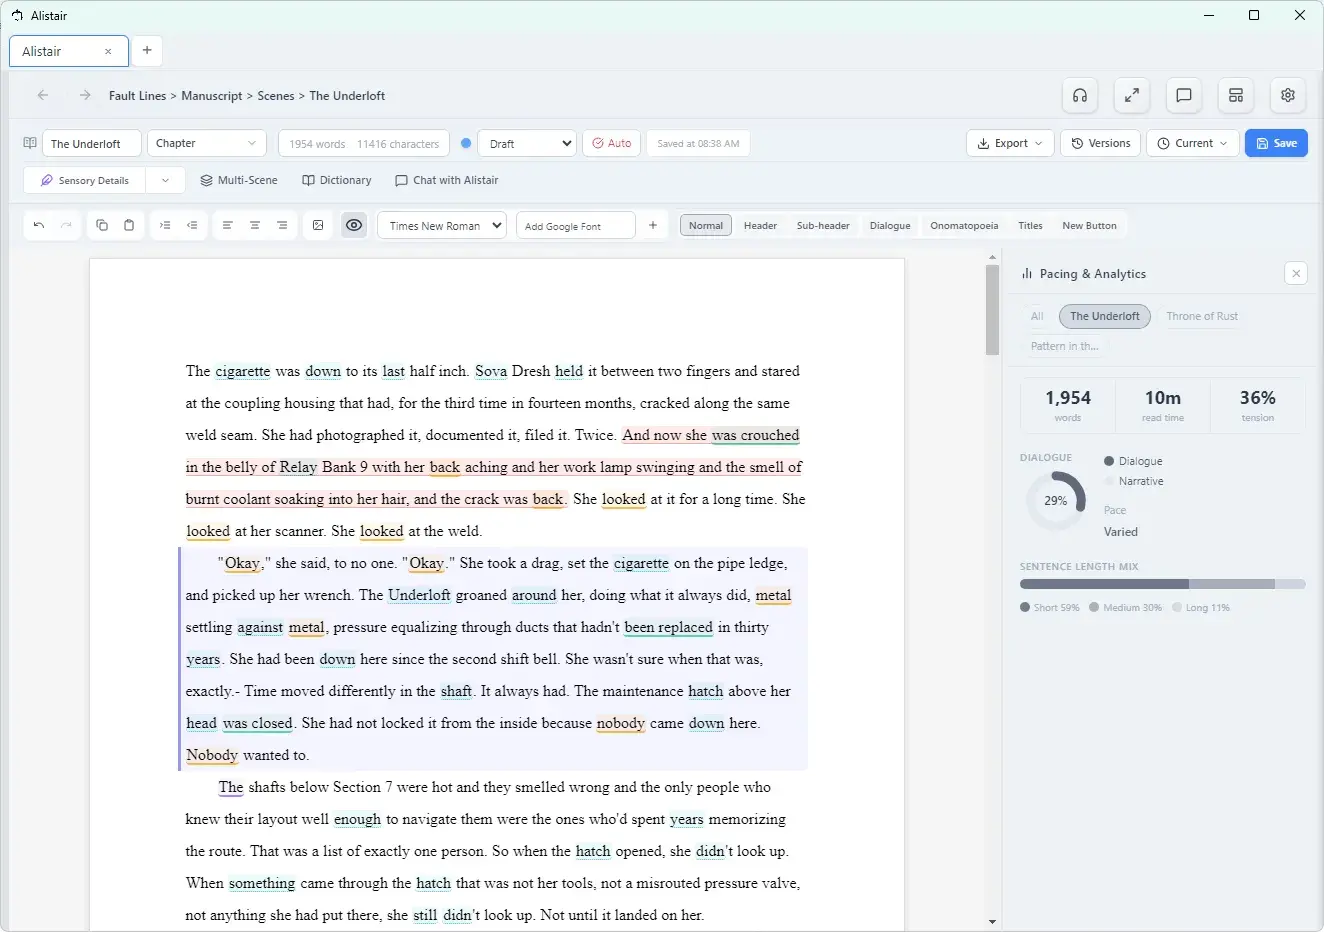This screenshot has width=1324, height=932.
Task: Click the headphones audio icon
Action: pos(1080,96)
